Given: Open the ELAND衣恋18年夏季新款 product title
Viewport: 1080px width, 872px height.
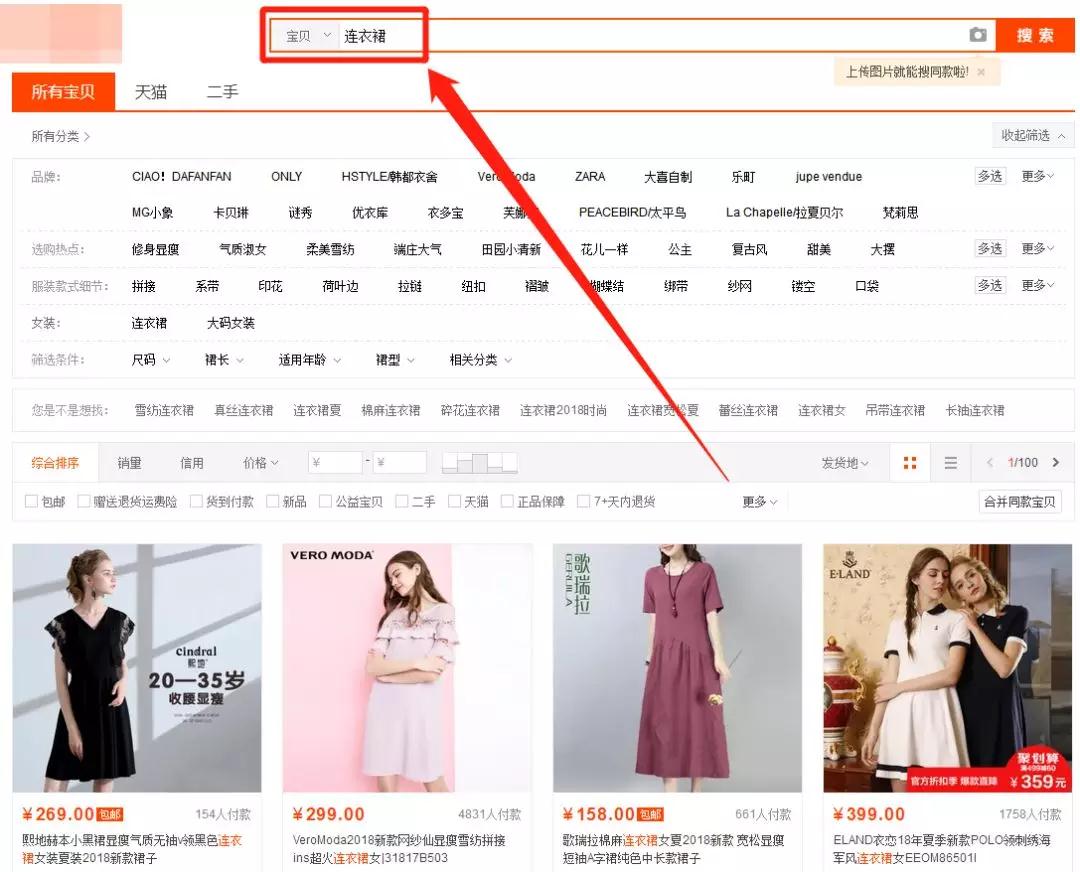Looking at the screenshot, I should click(942, 849).
